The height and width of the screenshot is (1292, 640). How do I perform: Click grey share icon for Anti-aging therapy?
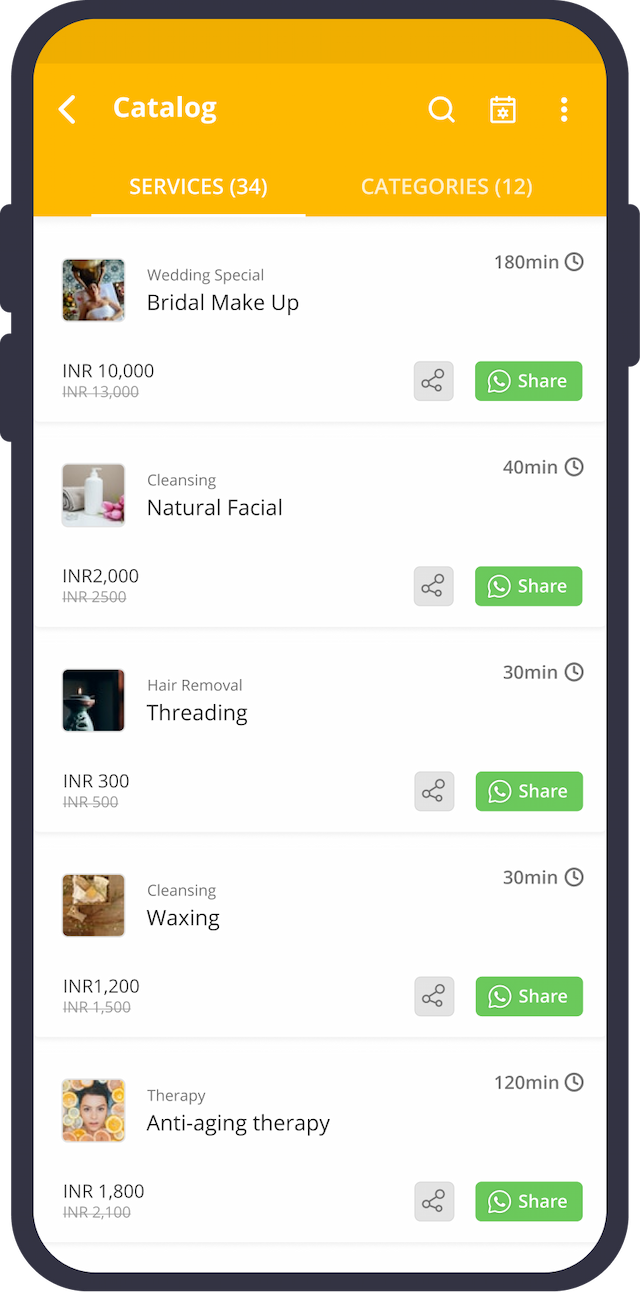click(434, 1201)
